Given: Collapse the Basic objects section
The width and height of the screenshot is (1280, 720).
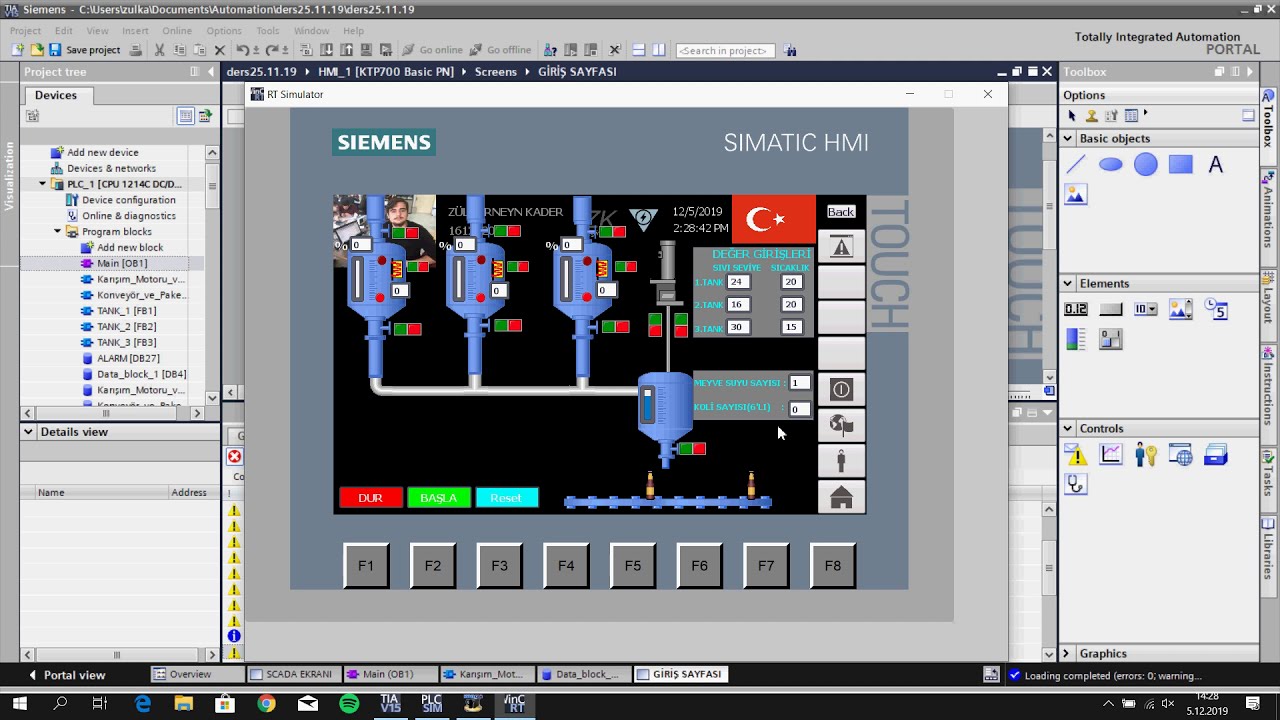Looking at the screenshot, I should point(1068,139).
